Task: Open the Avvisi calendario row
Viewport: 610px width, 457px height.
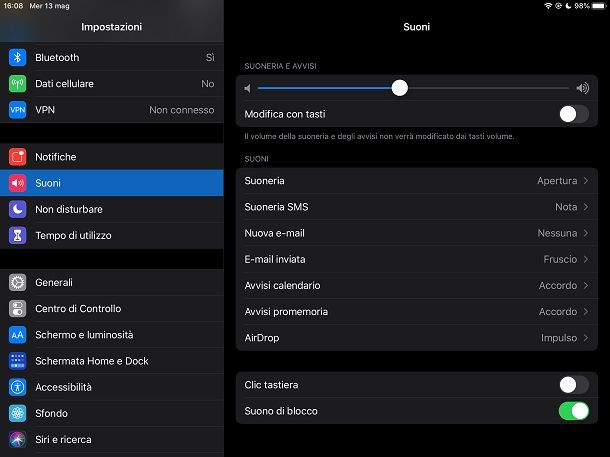Action: click(x=417, y=285)
